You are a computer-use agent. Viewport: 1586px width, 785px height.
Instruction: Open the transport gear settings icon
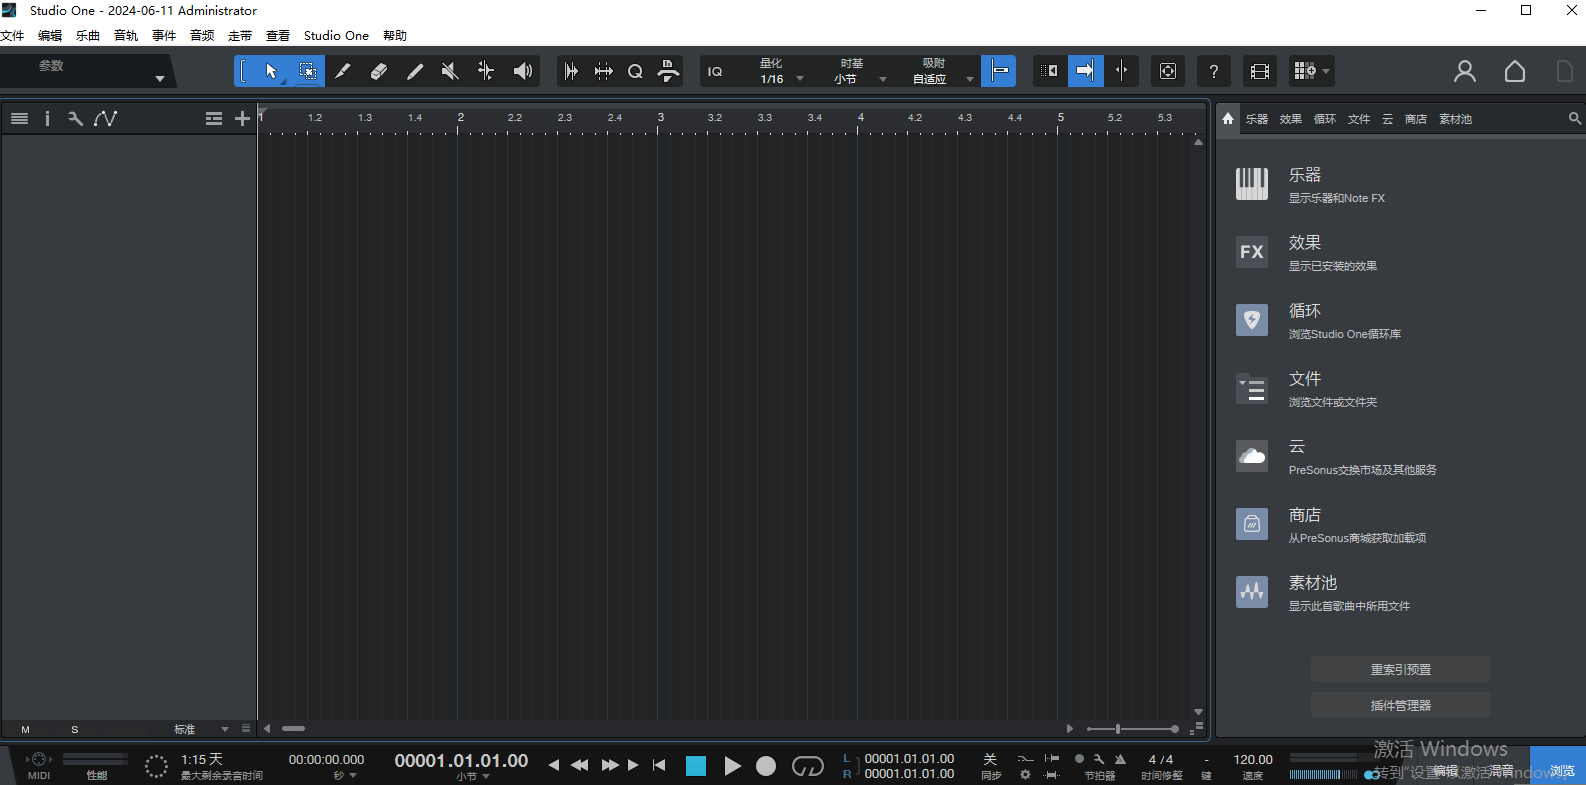pyautogui.click(x=1025, y=774)
